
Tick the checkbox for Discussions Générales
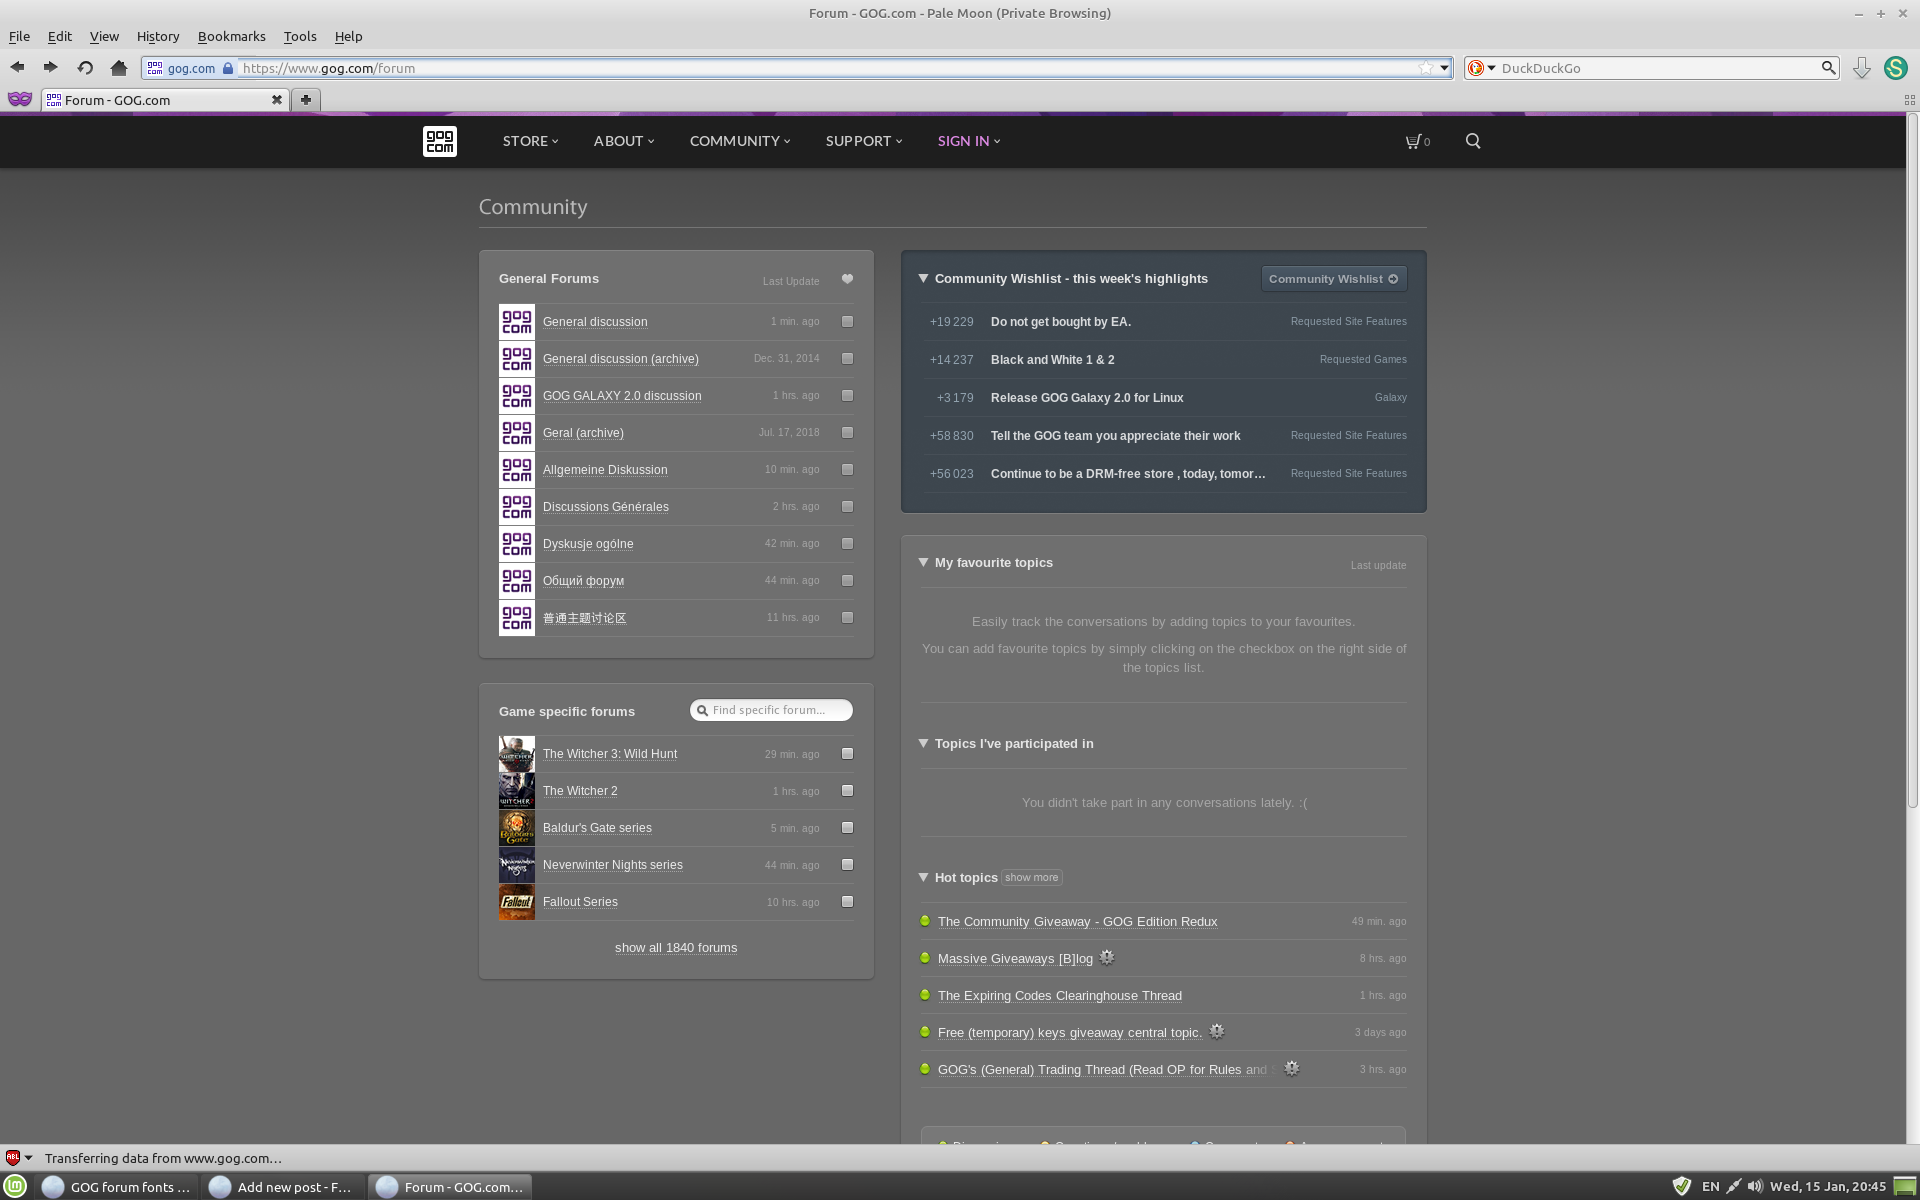point(848,507)
